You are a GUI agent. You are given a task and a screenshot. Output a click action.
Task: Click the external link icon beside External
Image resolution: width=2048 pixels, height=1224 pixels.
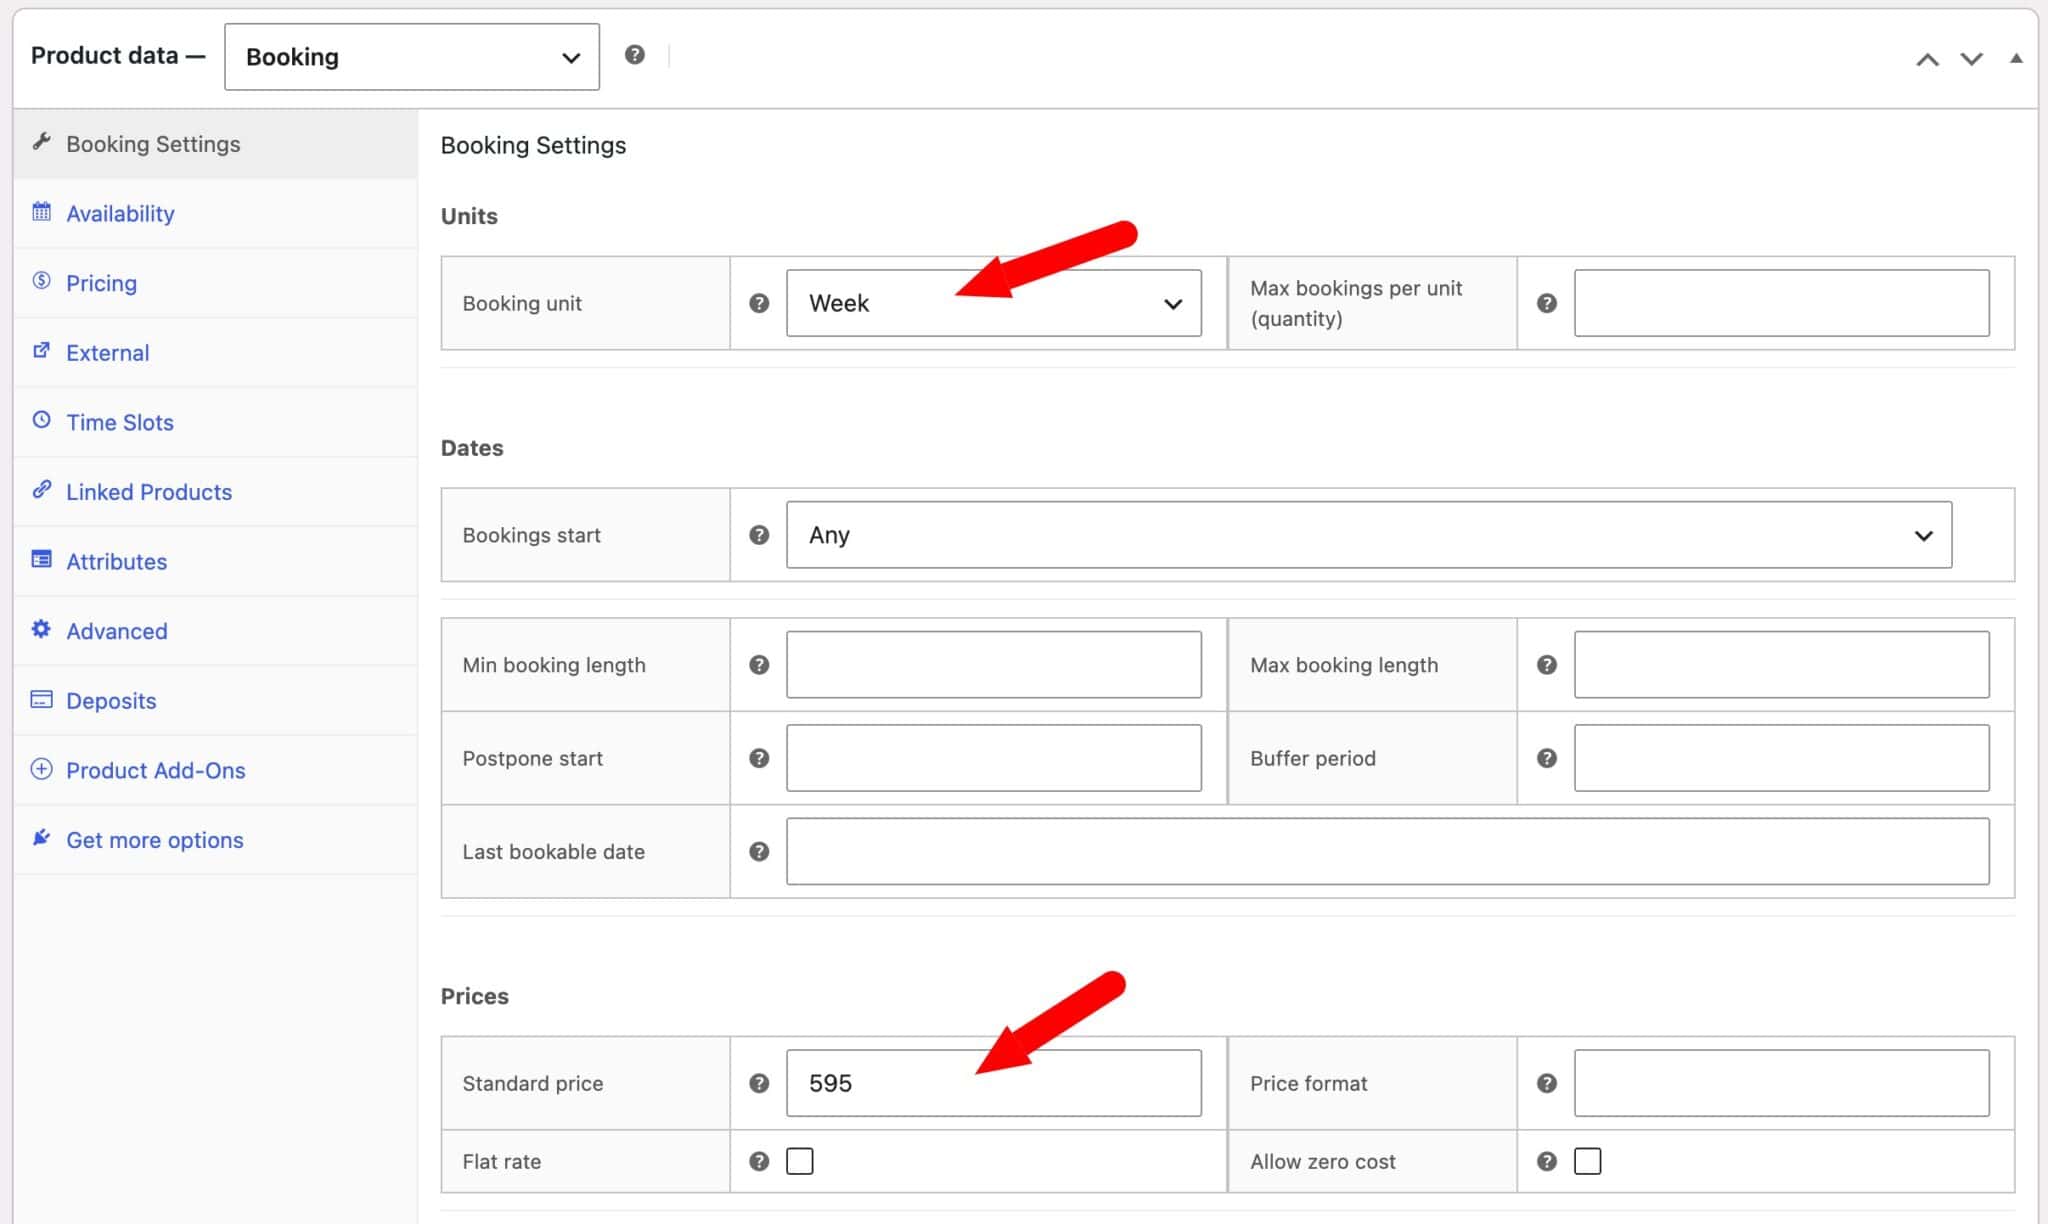tap(41, 350)
